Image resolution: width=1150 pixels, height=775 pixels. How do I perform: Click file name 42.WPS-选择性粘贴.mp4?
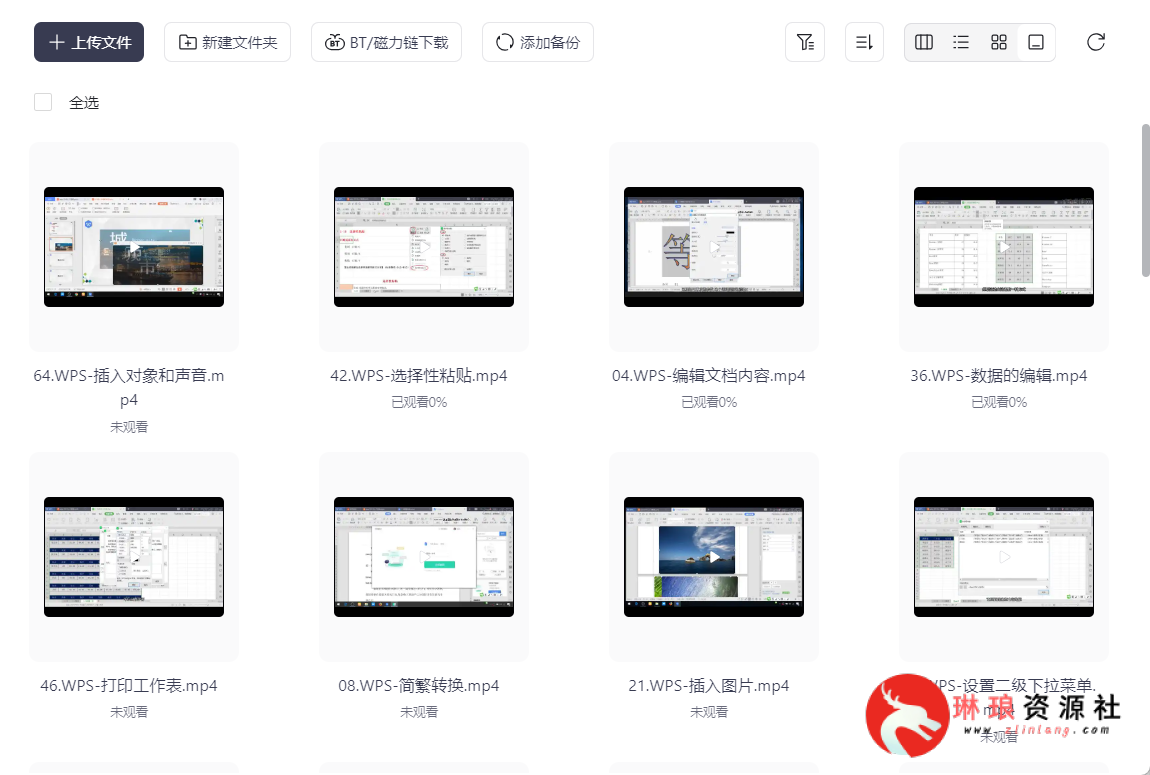tap(419, 375)
